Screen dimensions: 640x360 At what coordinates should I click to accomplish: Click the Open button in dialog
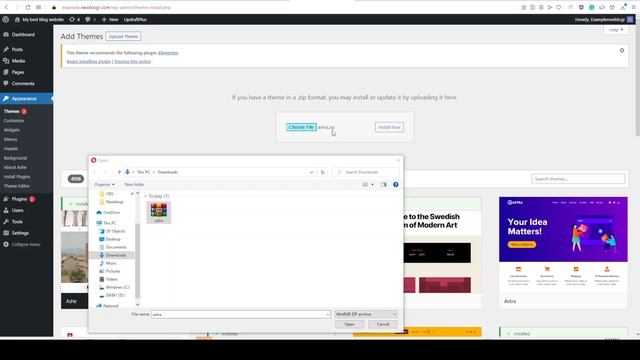point(349,324)
